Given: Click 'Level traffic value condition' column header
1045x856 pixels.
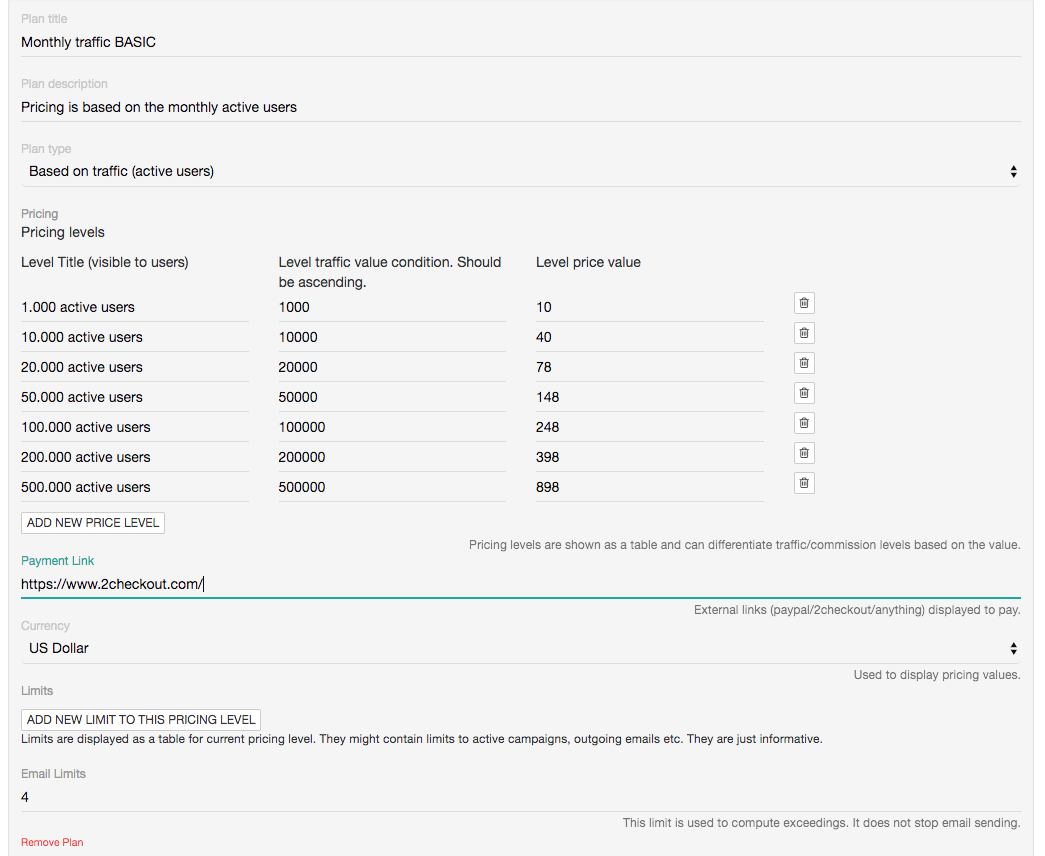Looking at the screenshot, I should 390,272.
